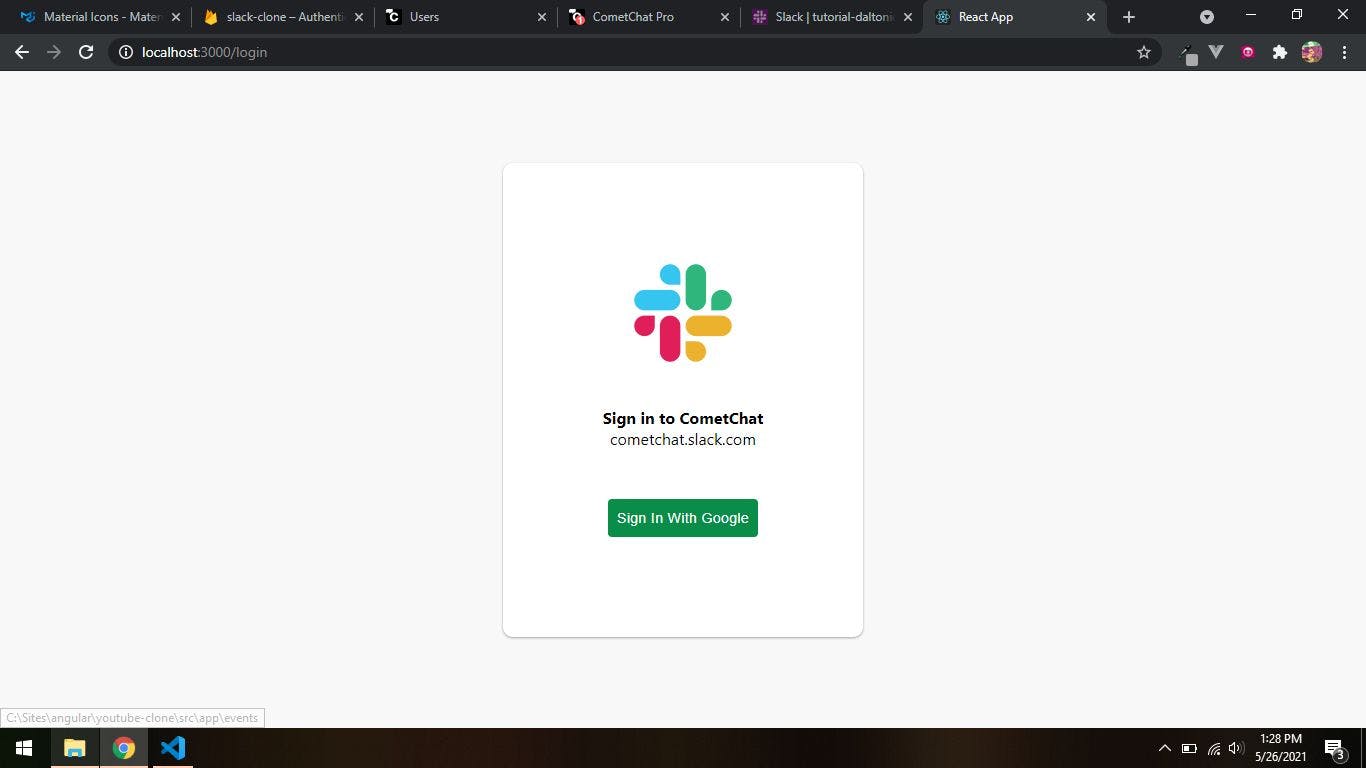The height and width of the screenshot is (768, 1366).
Task: Open the Vue devtools extension icon
Action: (x=1215, y=52)
